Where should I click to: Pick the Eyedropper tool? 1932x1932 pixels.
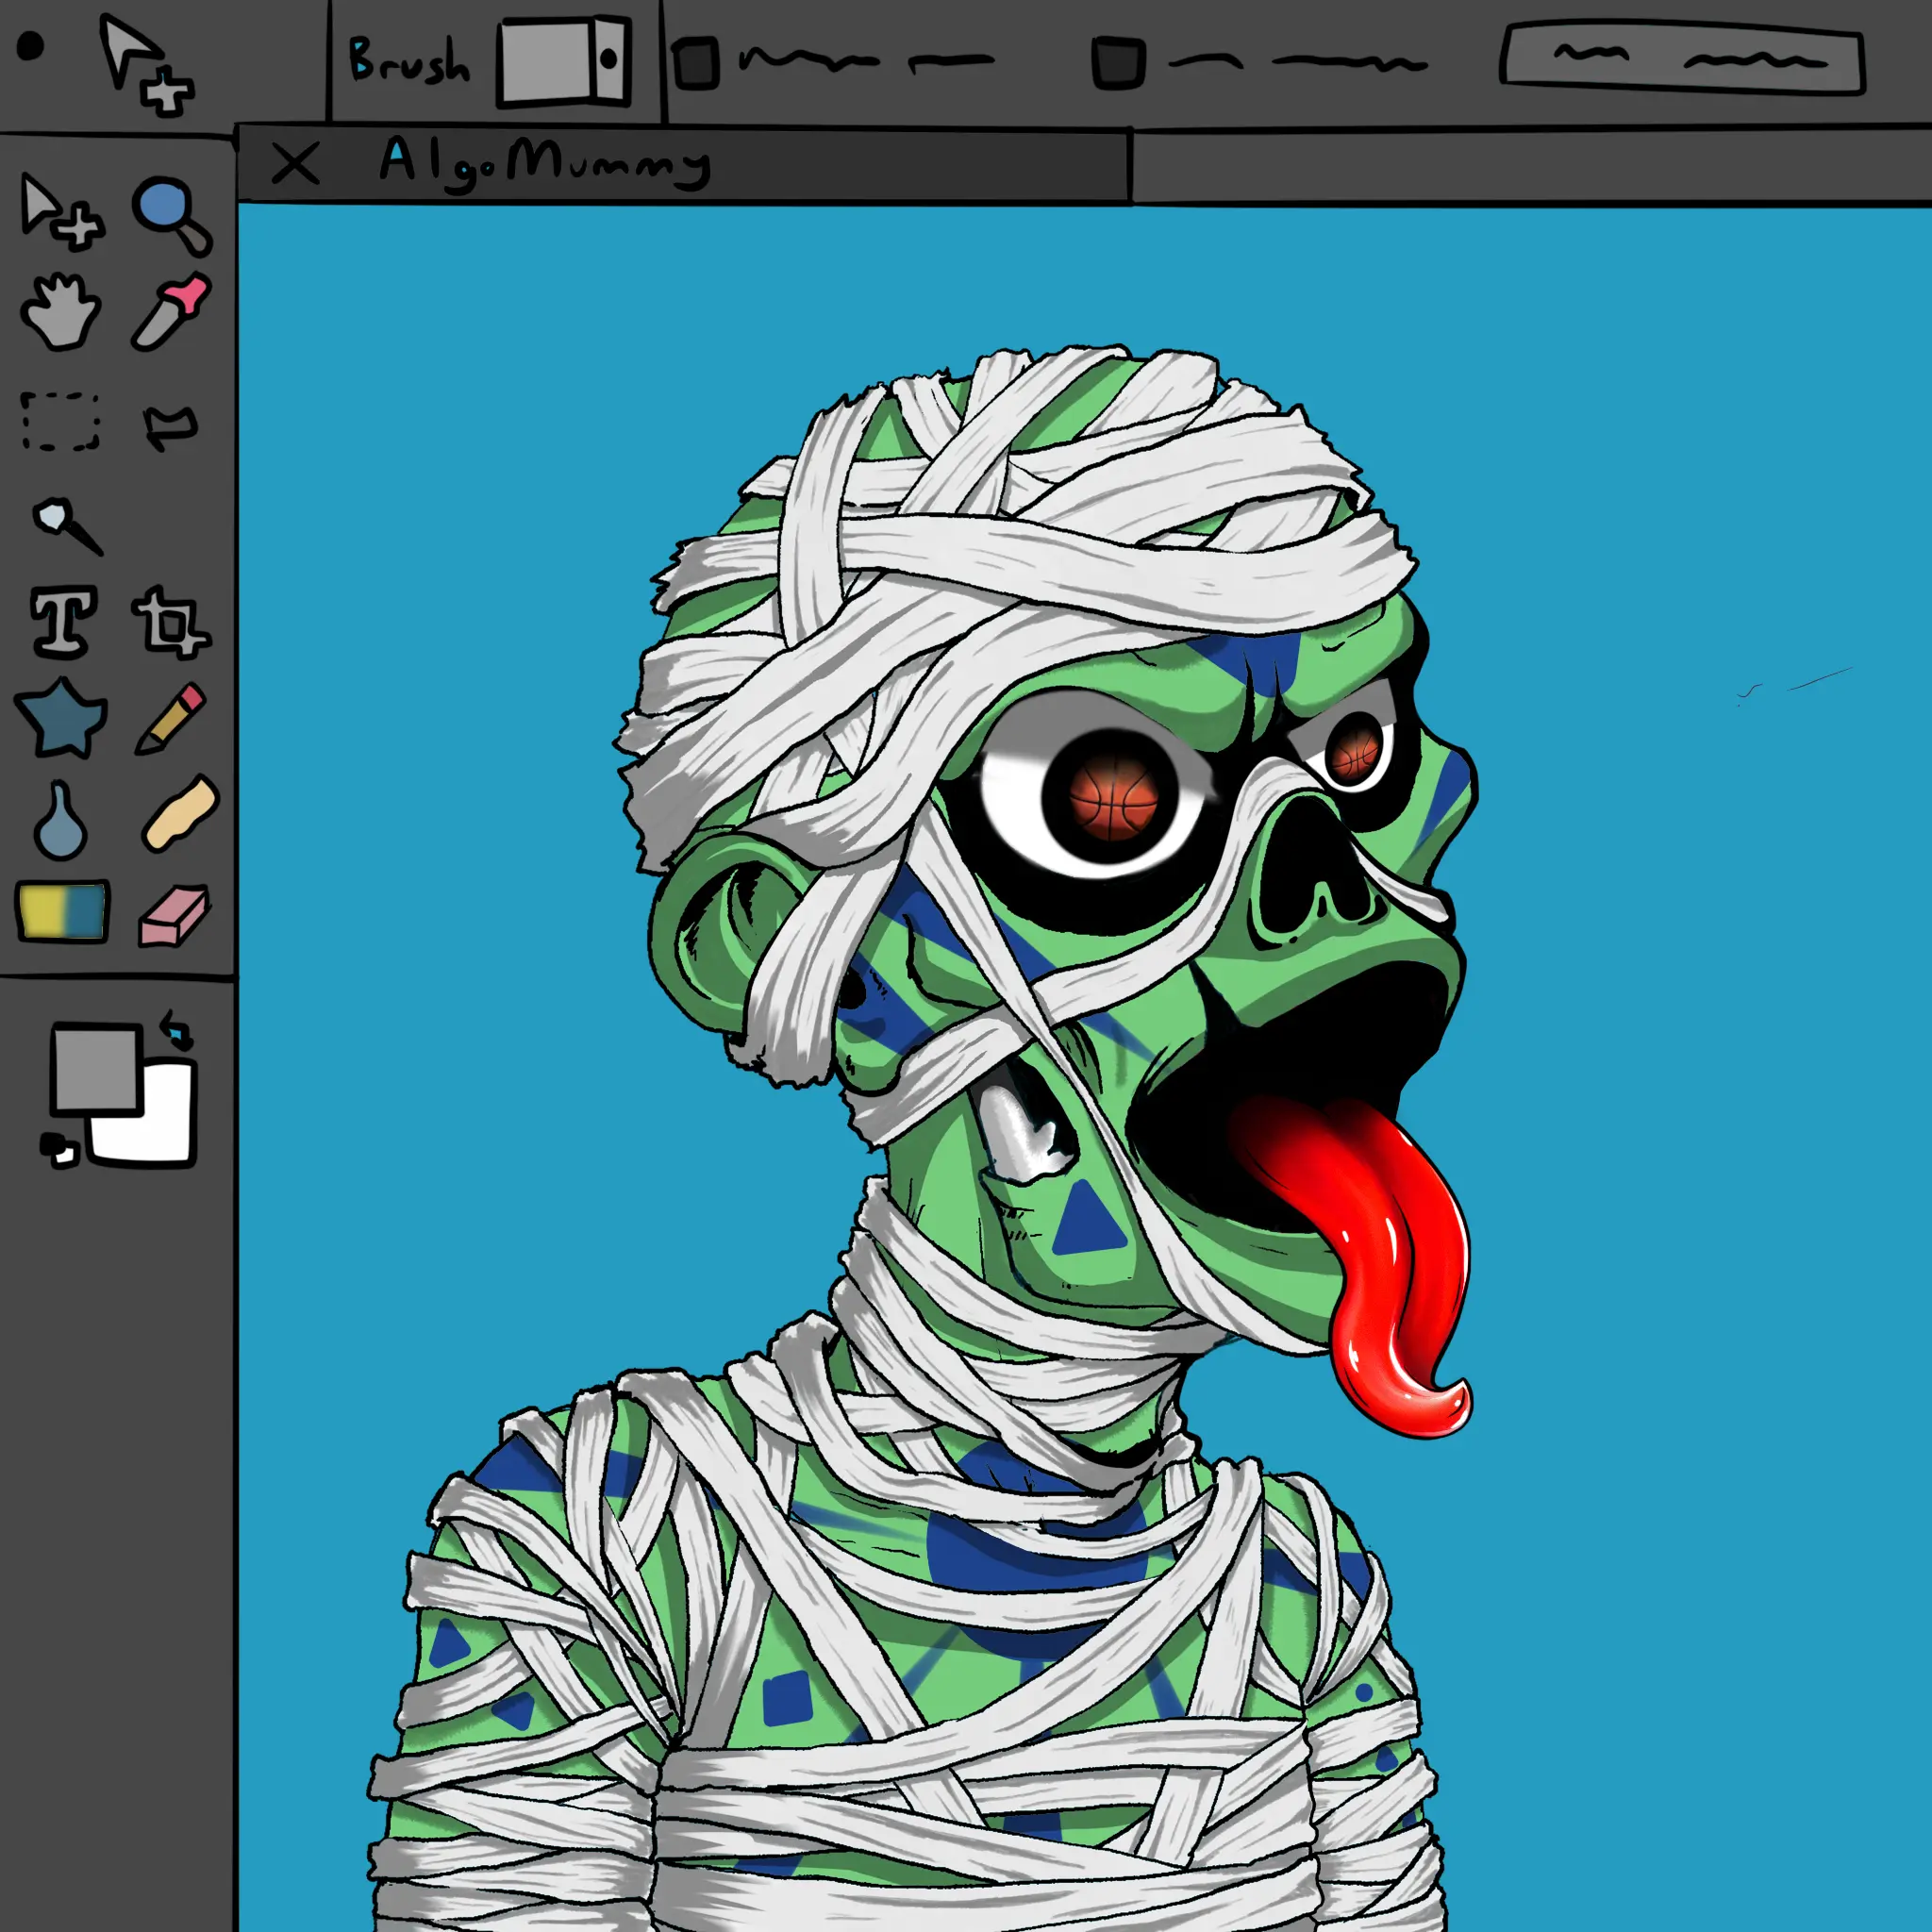coord(172,311)
